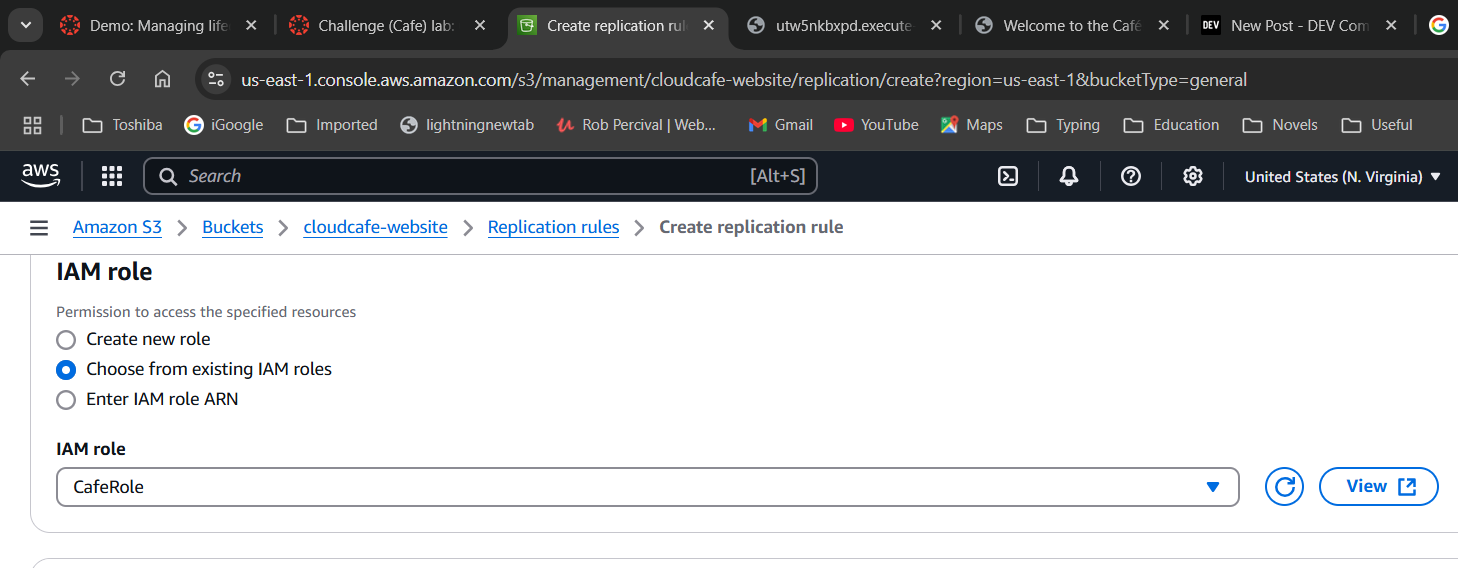Go to Replication rules breadcrumb link
Image resolution: width=1458 pixels, height=568 pixels.
pos(553,227)
